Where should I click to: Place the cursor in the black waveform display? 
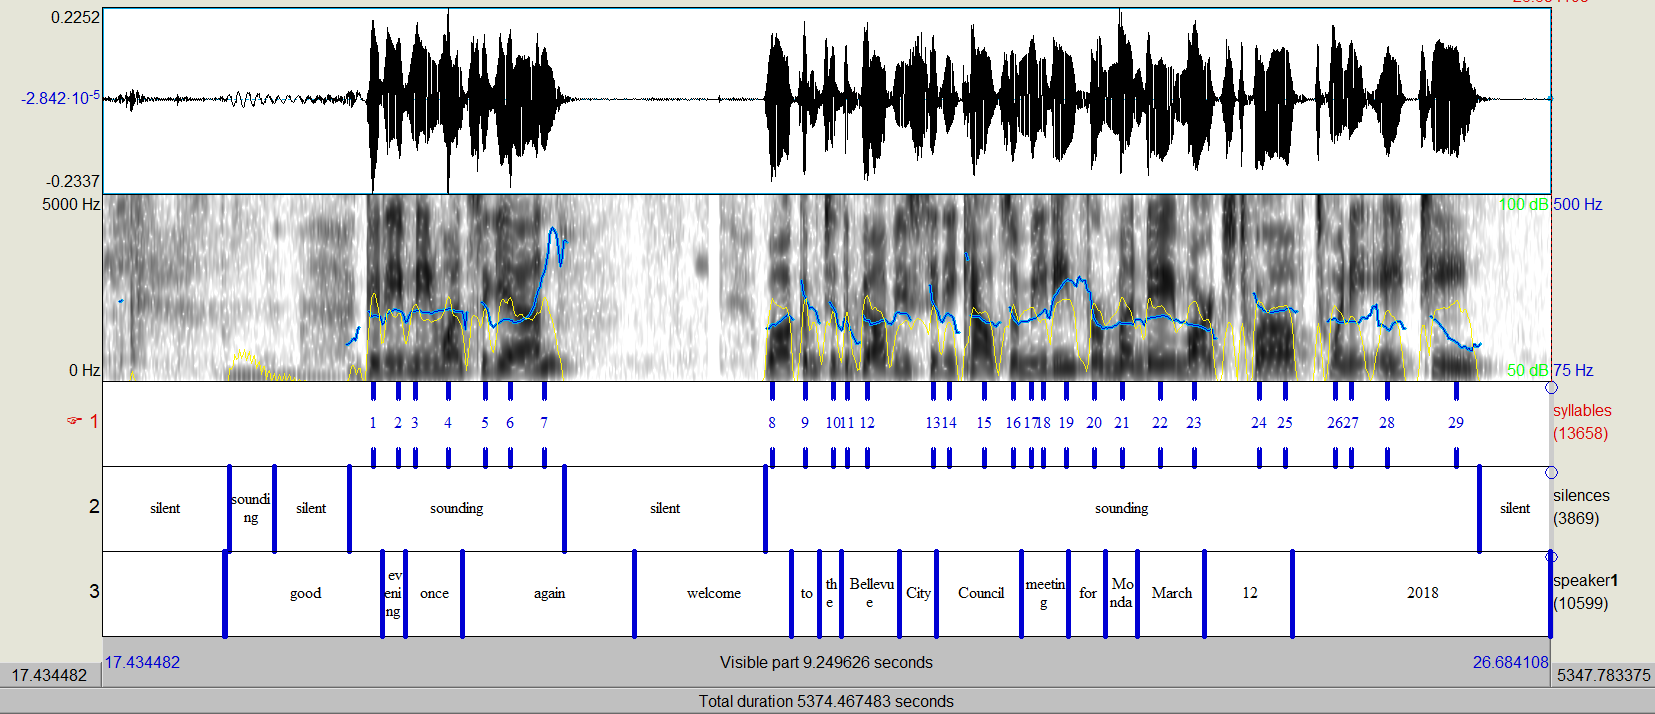[x=826, y=100]
